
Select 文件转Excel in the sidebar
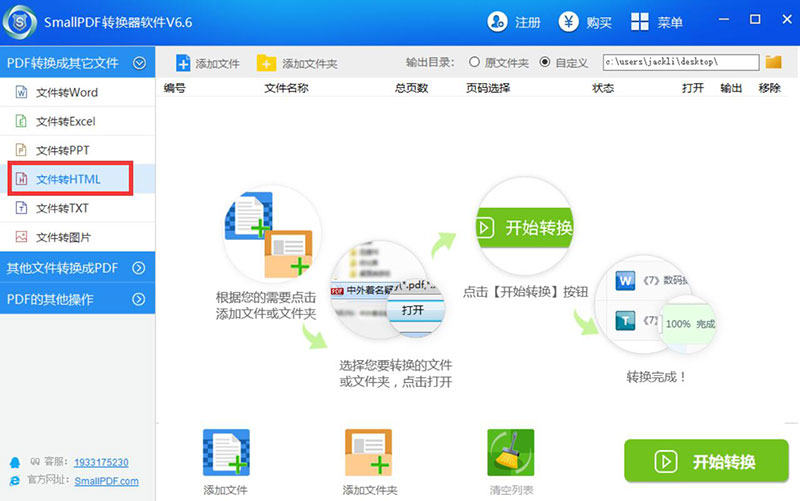[66, 122]
